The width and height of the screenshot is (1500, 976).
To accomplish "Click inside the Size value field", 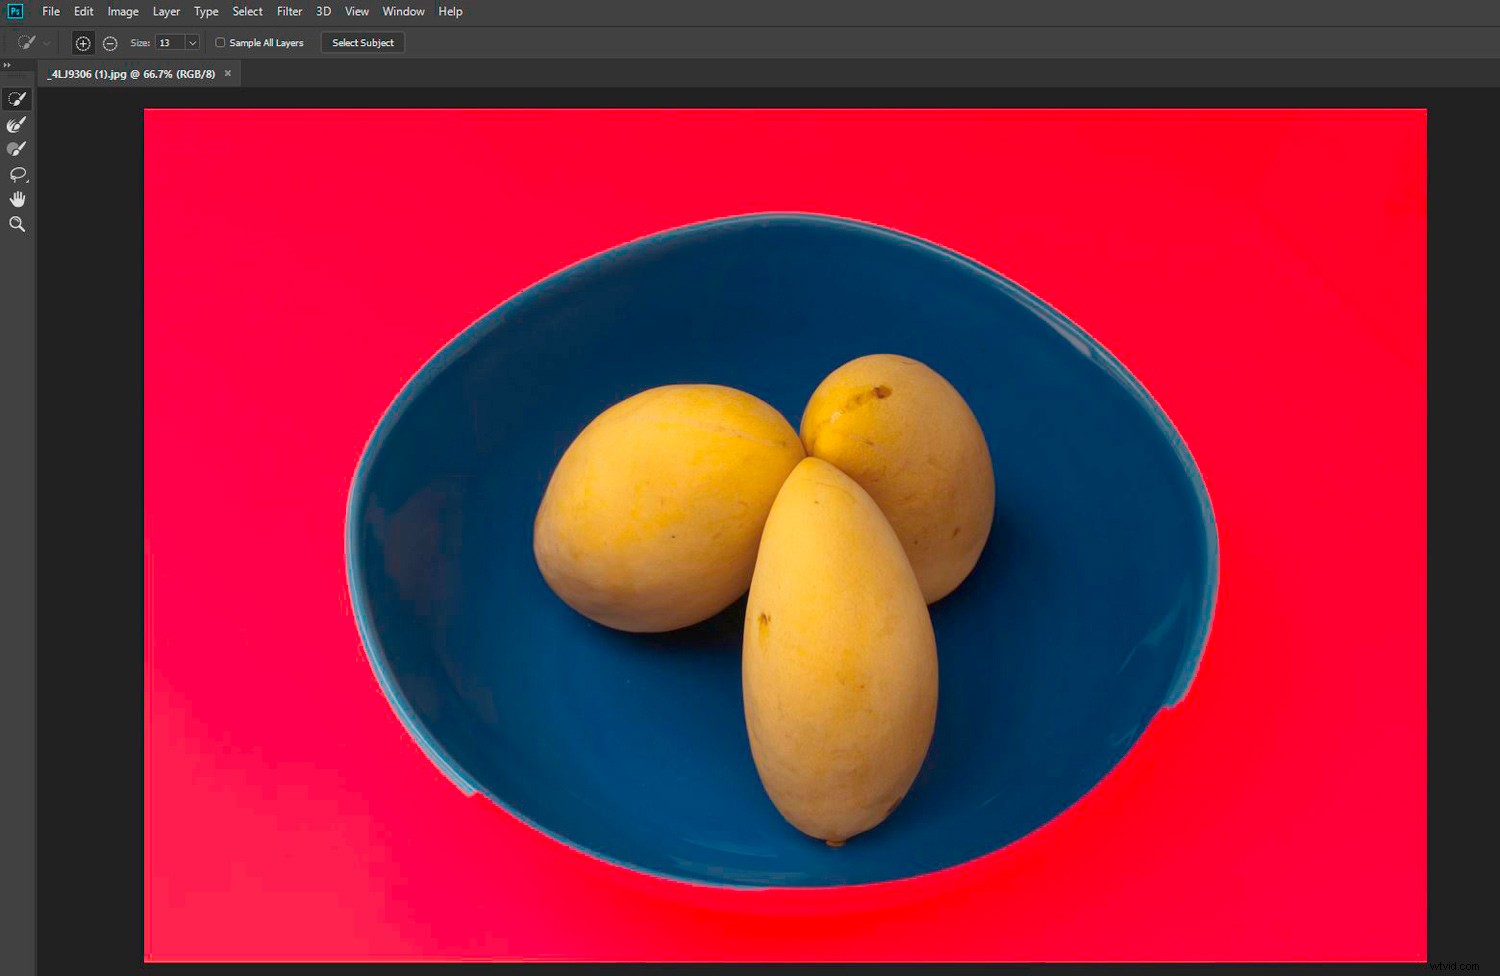I will [168, 43].
